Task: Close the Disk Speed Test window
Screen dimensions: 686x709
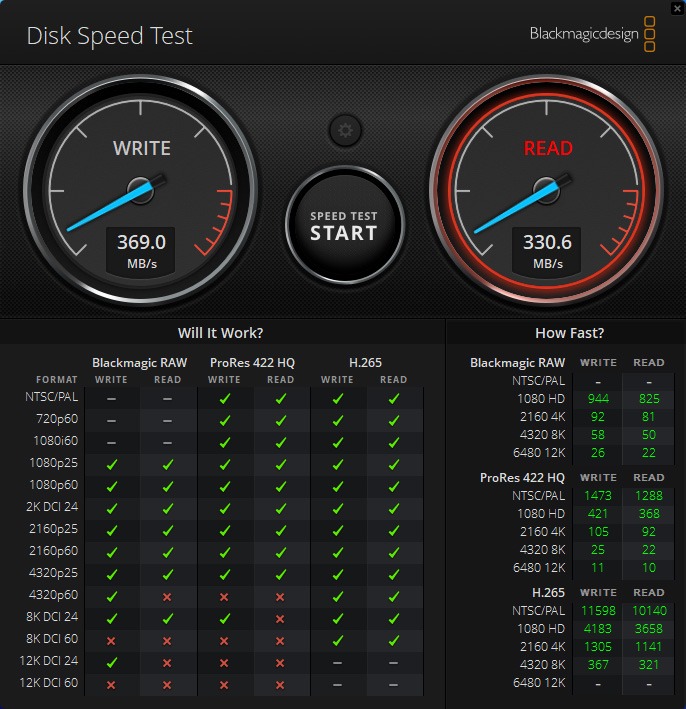Action: (677, 8)
